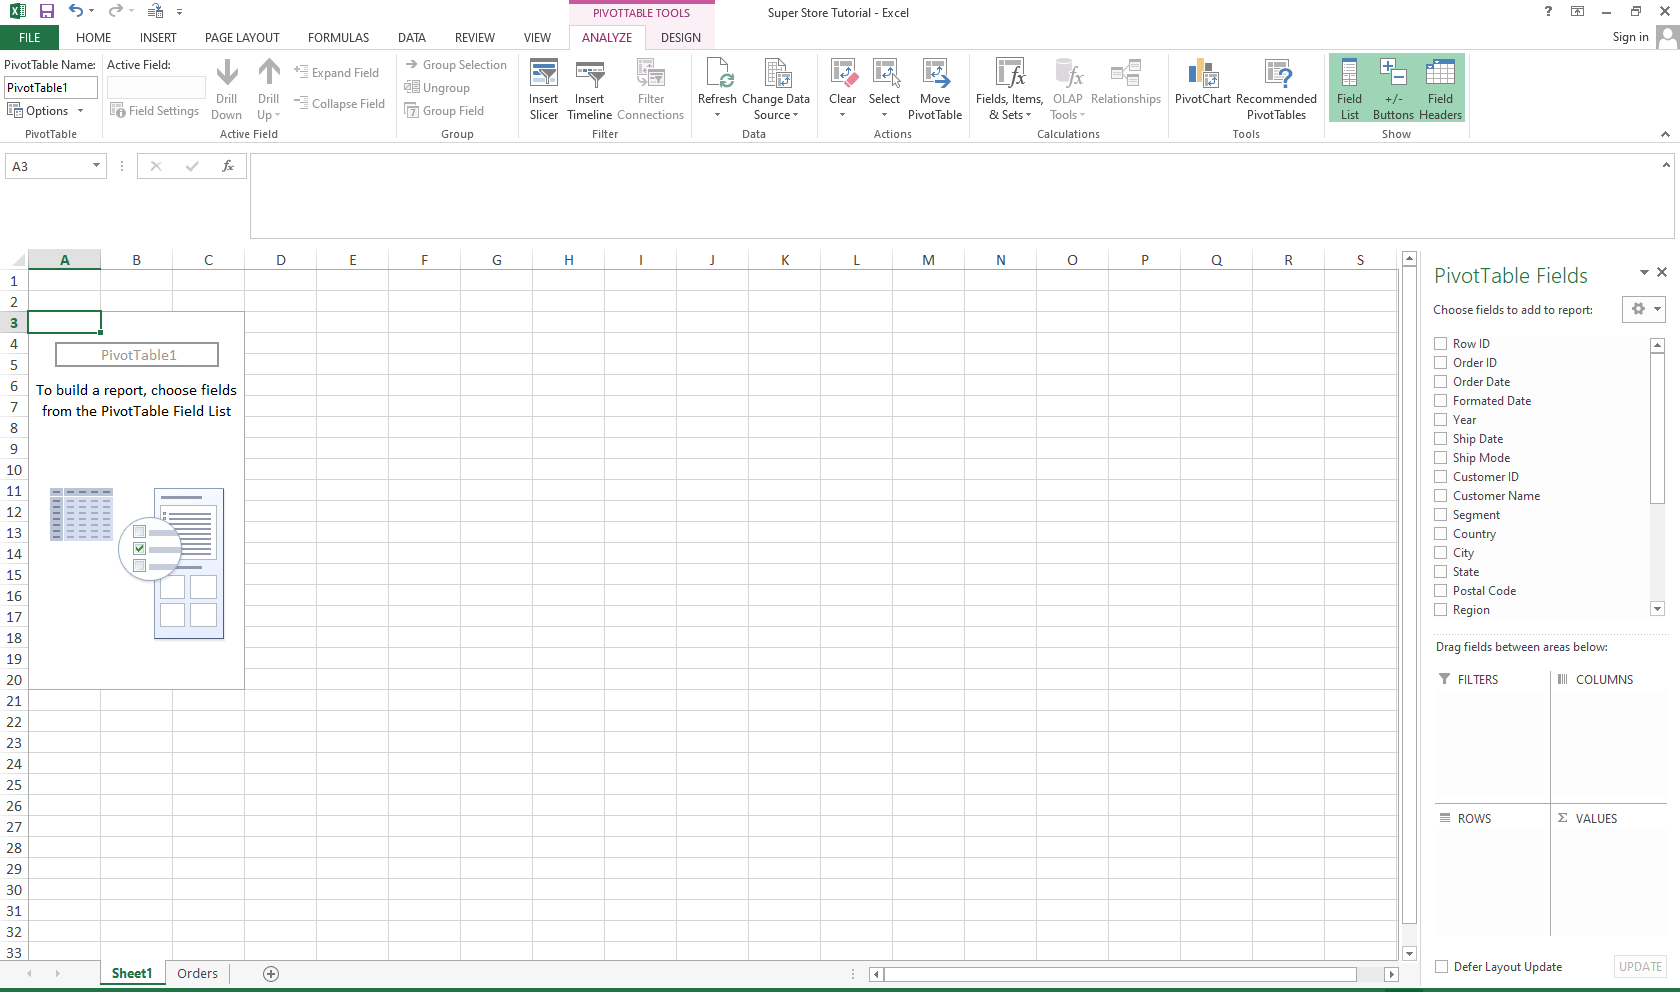Click the UPDATE button

click(x=1639, y=967)
